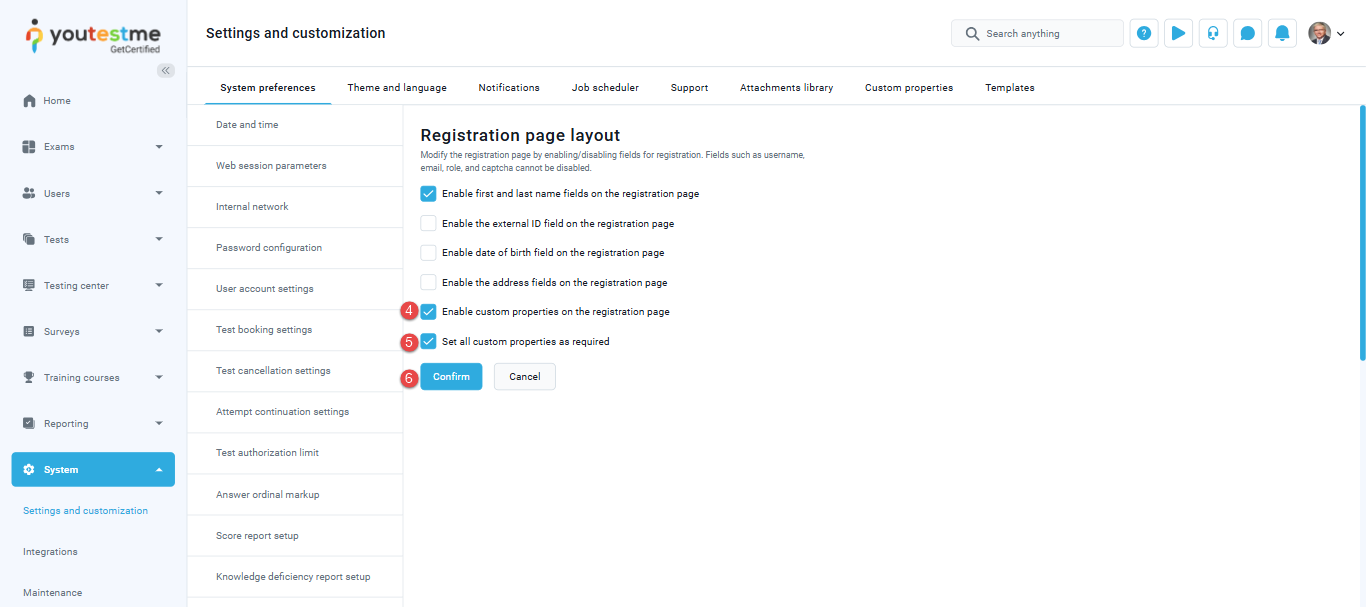
Task: Click the Confirm button
Action: coord(451,377)
